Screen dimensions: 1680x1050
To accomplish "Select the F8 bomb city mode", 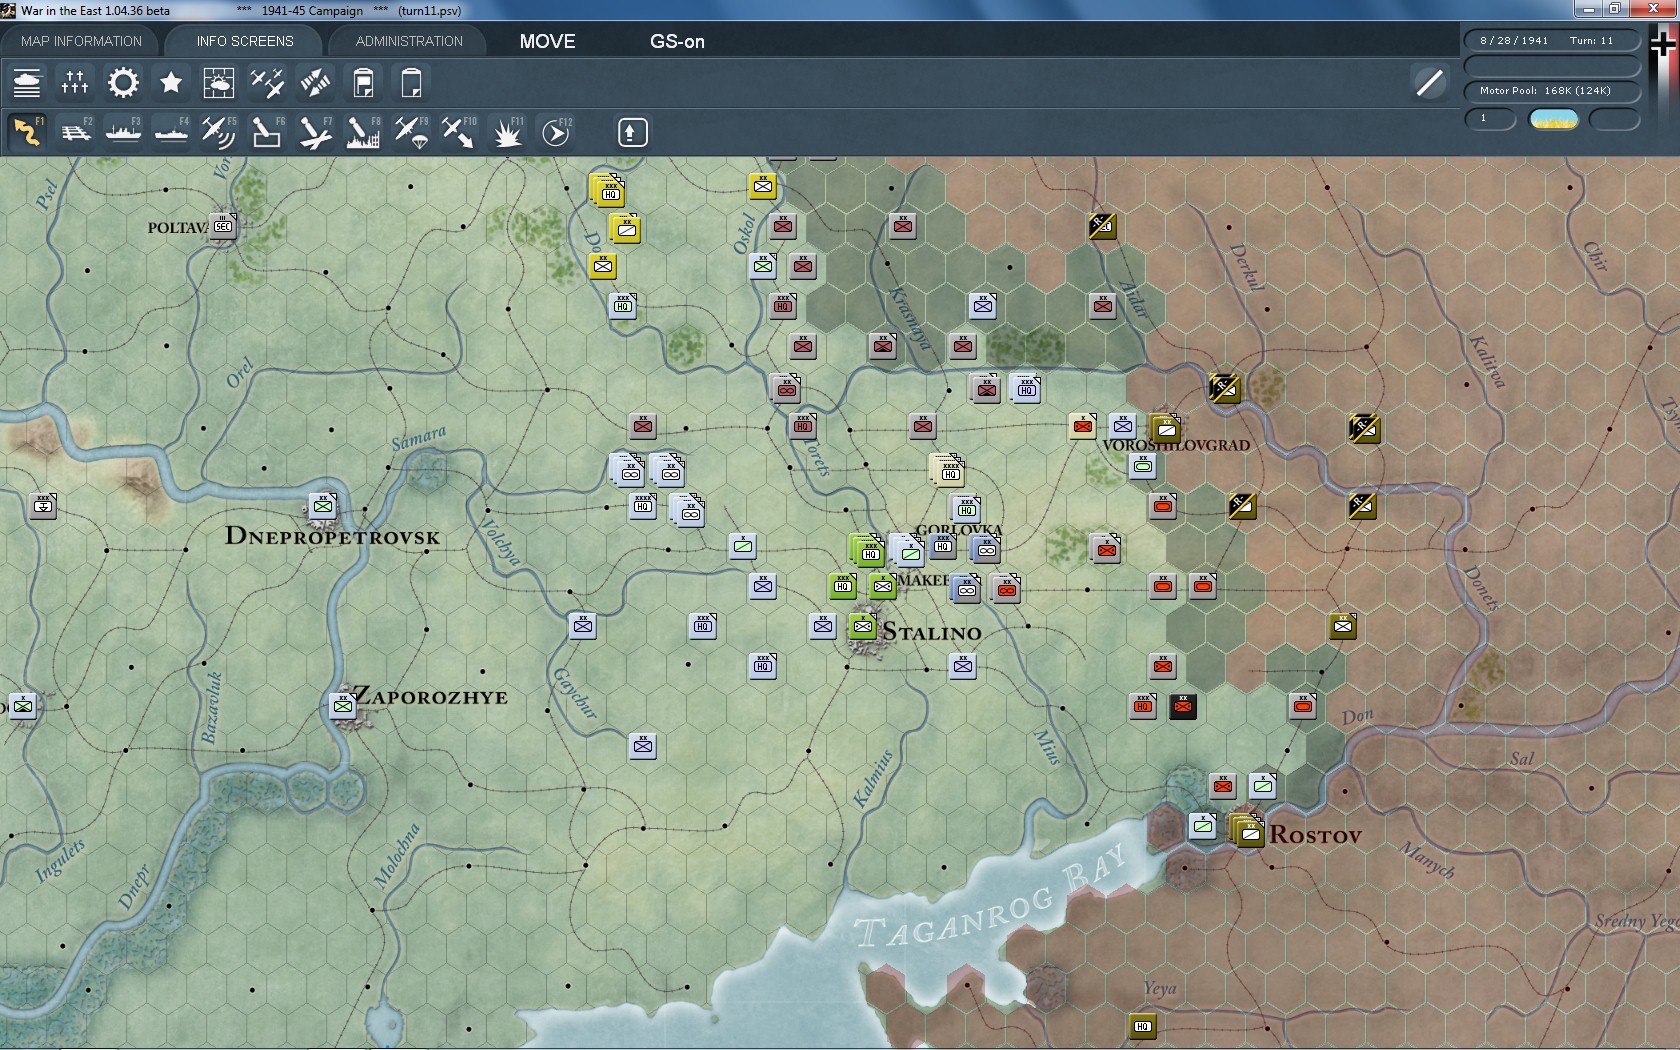I will coord(363,132).
